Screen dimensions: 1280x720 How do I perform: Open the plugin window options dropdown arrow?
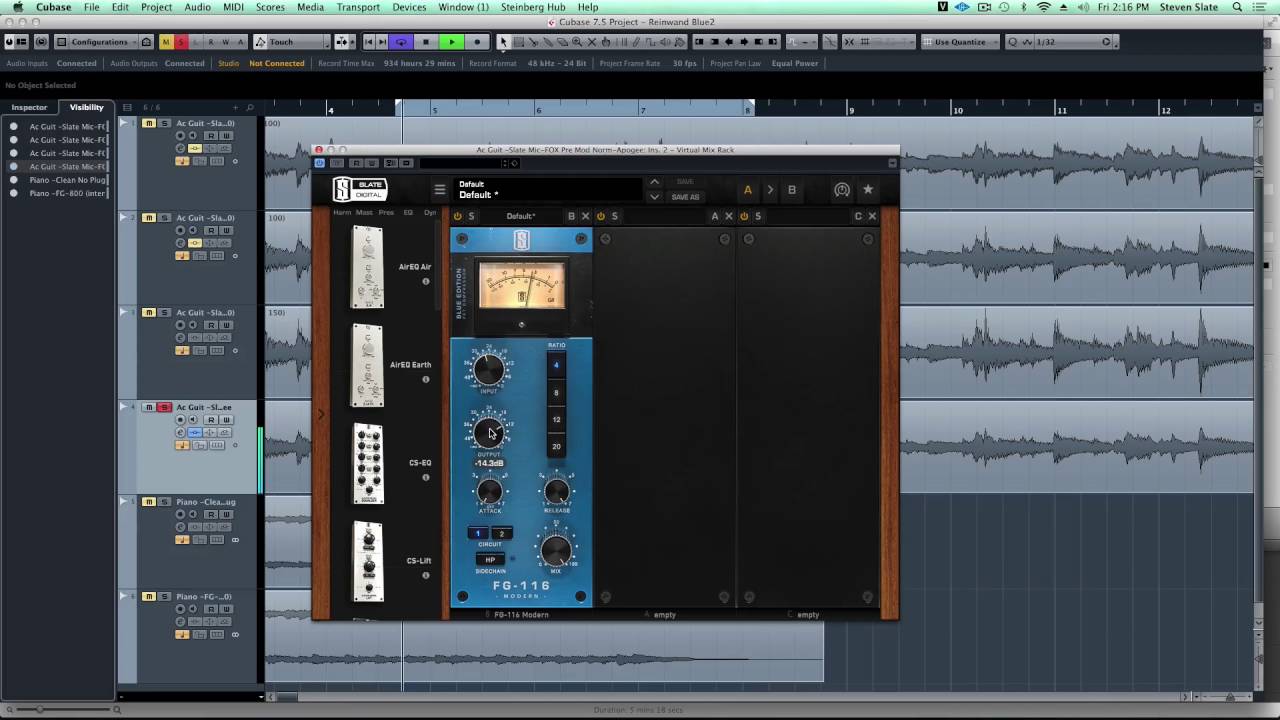[x=892, y=163]
